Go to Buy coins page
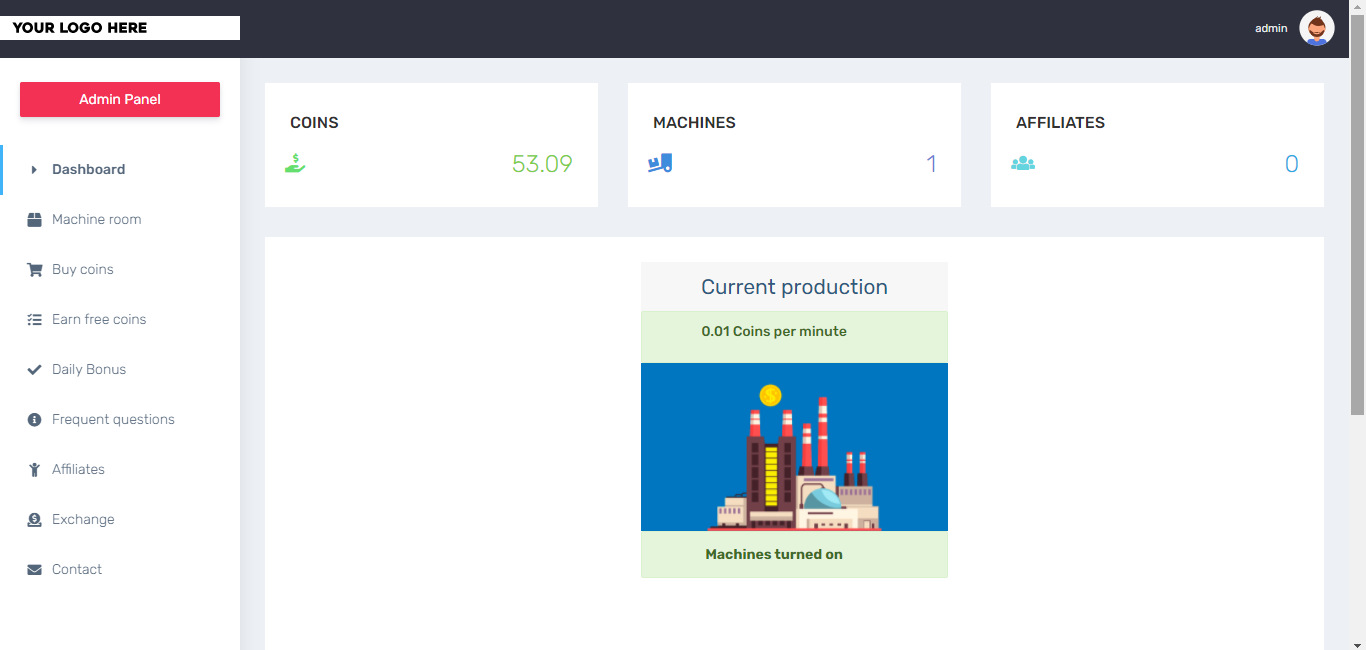This screenshot has width=1366, height=650. click(120, 270)
